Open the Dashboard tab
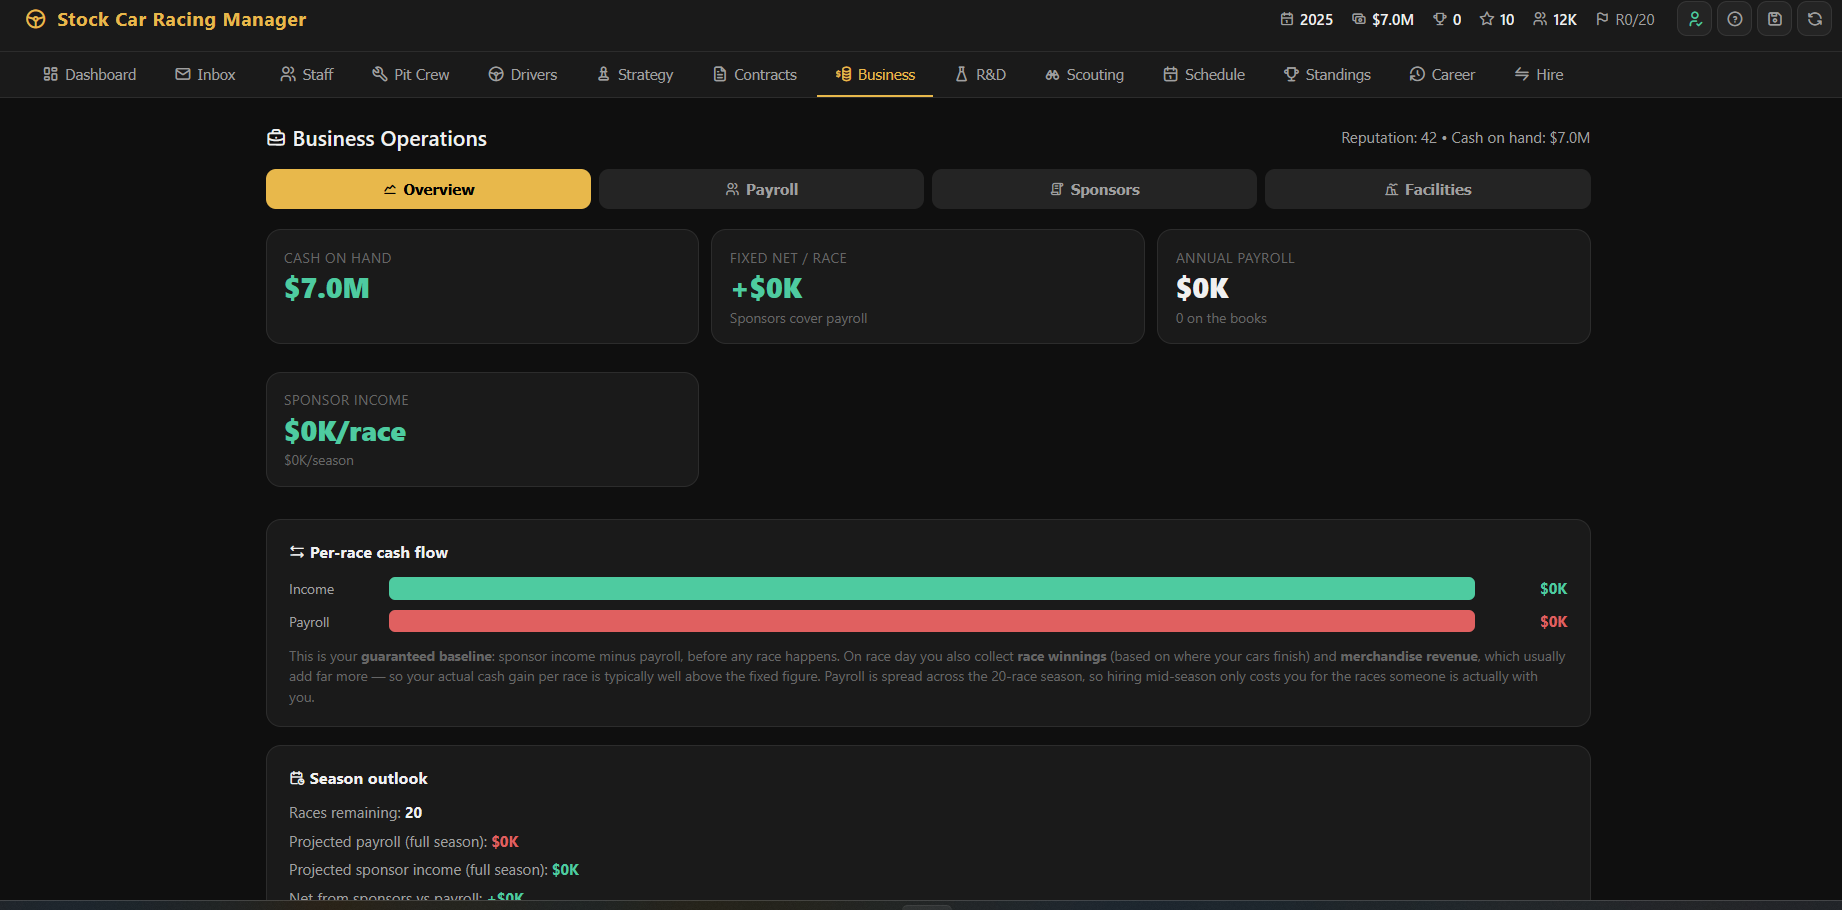 tap(90, 75)
